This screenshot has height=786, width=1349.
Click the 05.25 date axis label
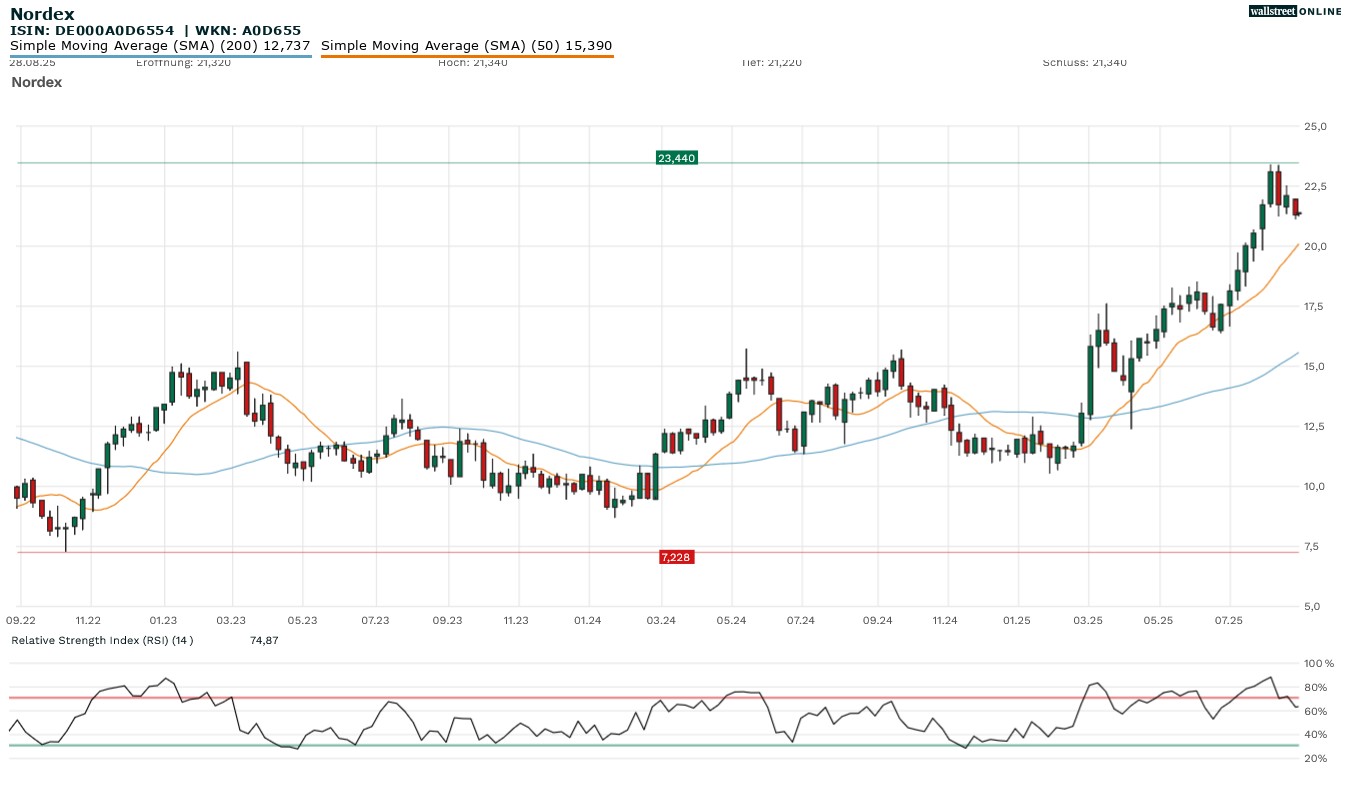1158,621
